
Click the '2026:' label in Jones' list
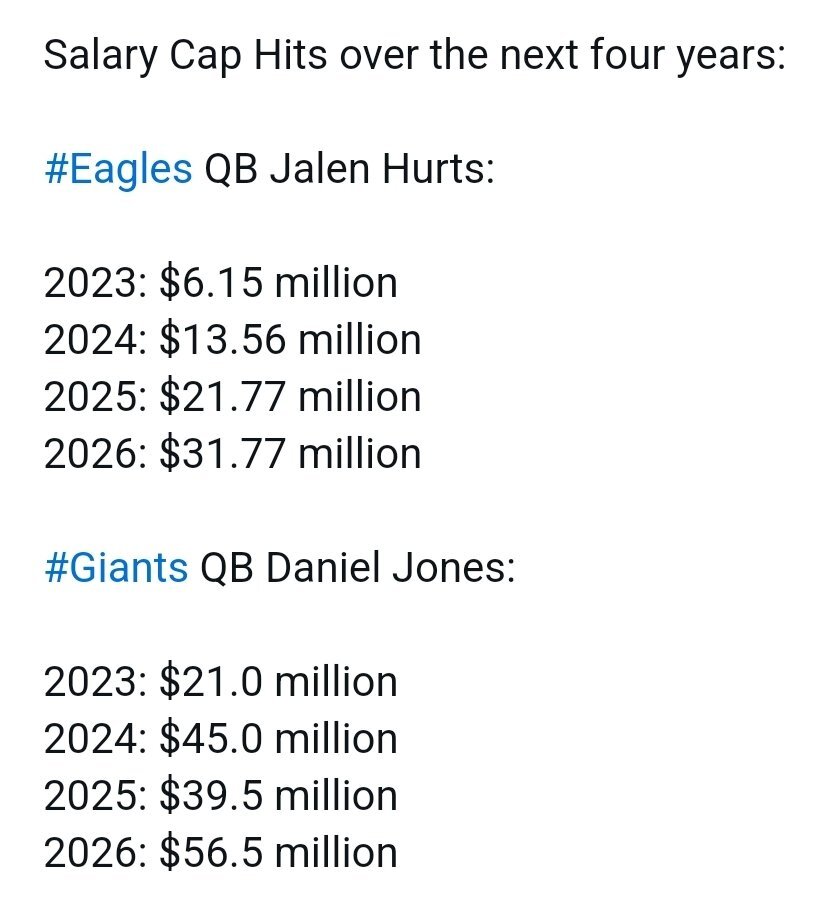[x=96, y=853]
